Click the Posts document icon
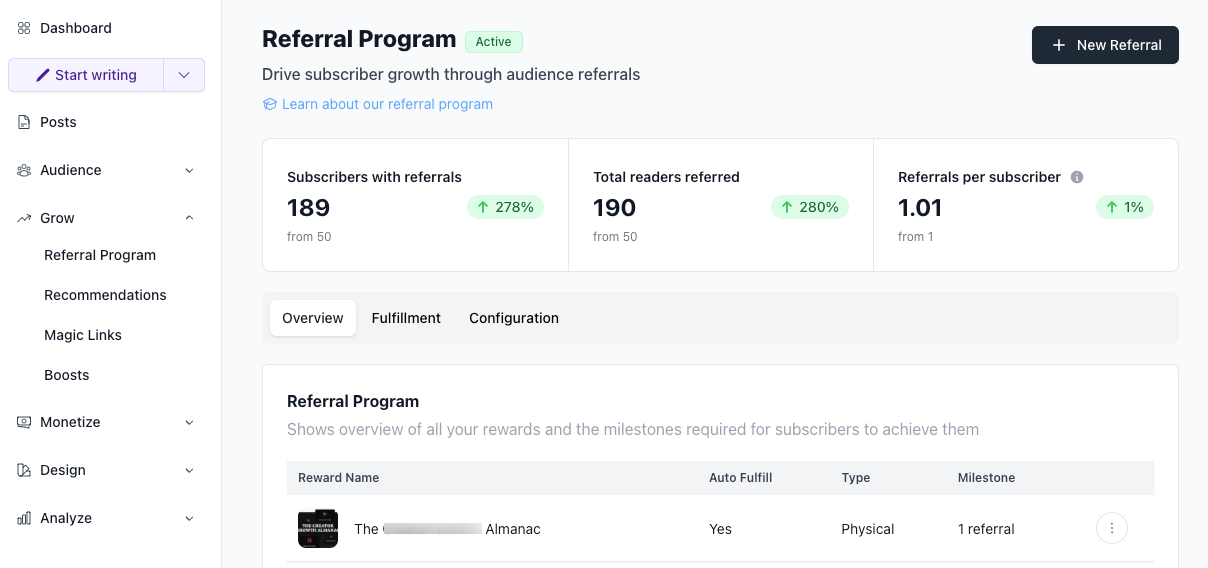The height and width of the screenshot is (568, 1208). [x=24, y=122]
